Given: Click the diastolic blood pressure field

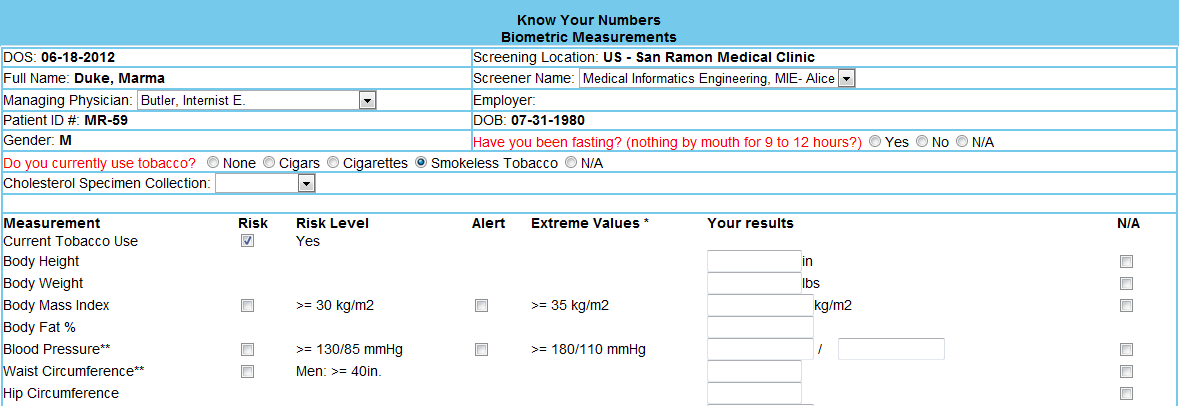Looking at the screenshot, I should click(891, 350).
